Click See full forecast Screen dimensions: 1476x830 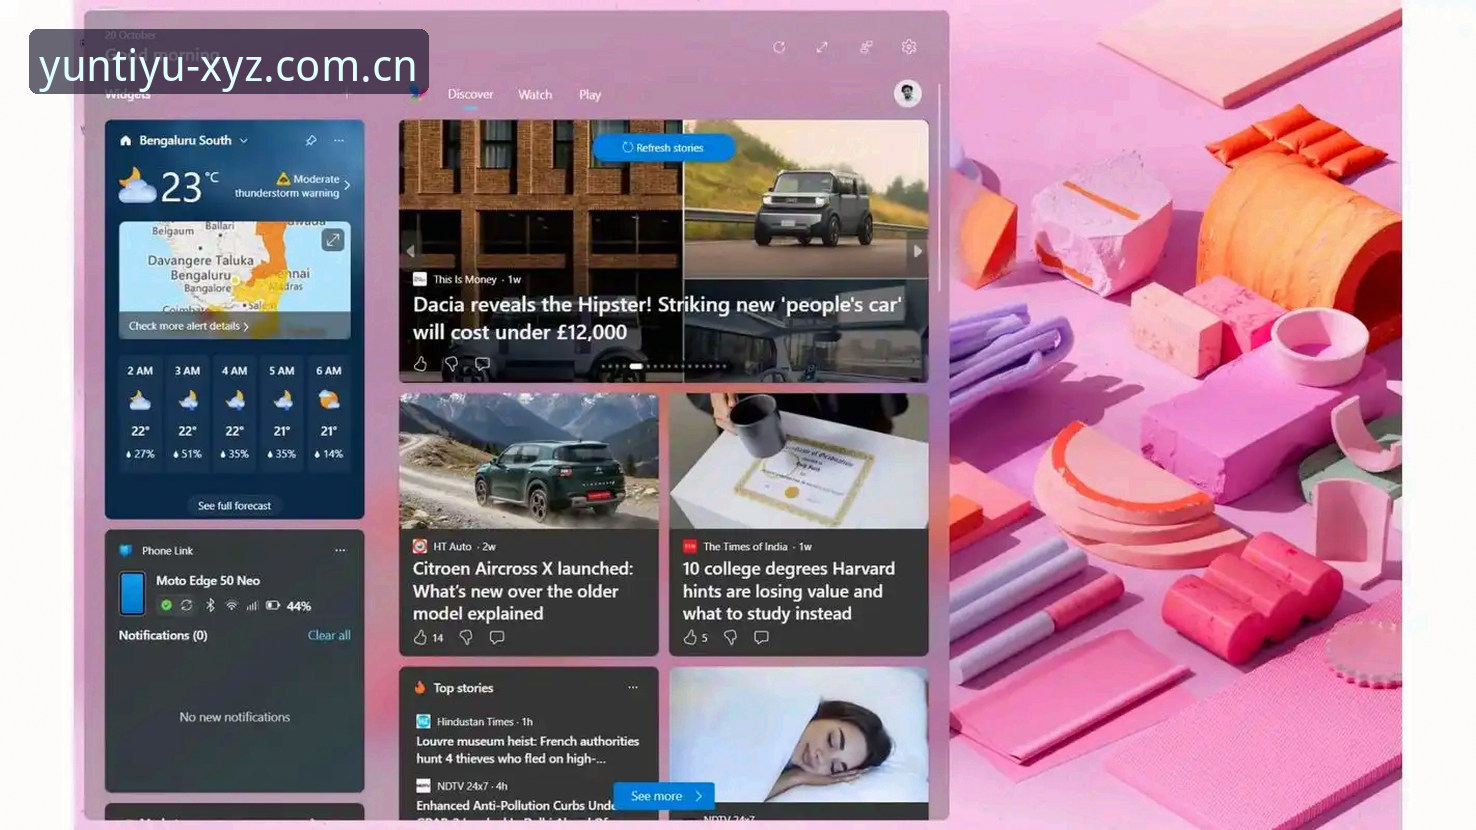[234, 506]
